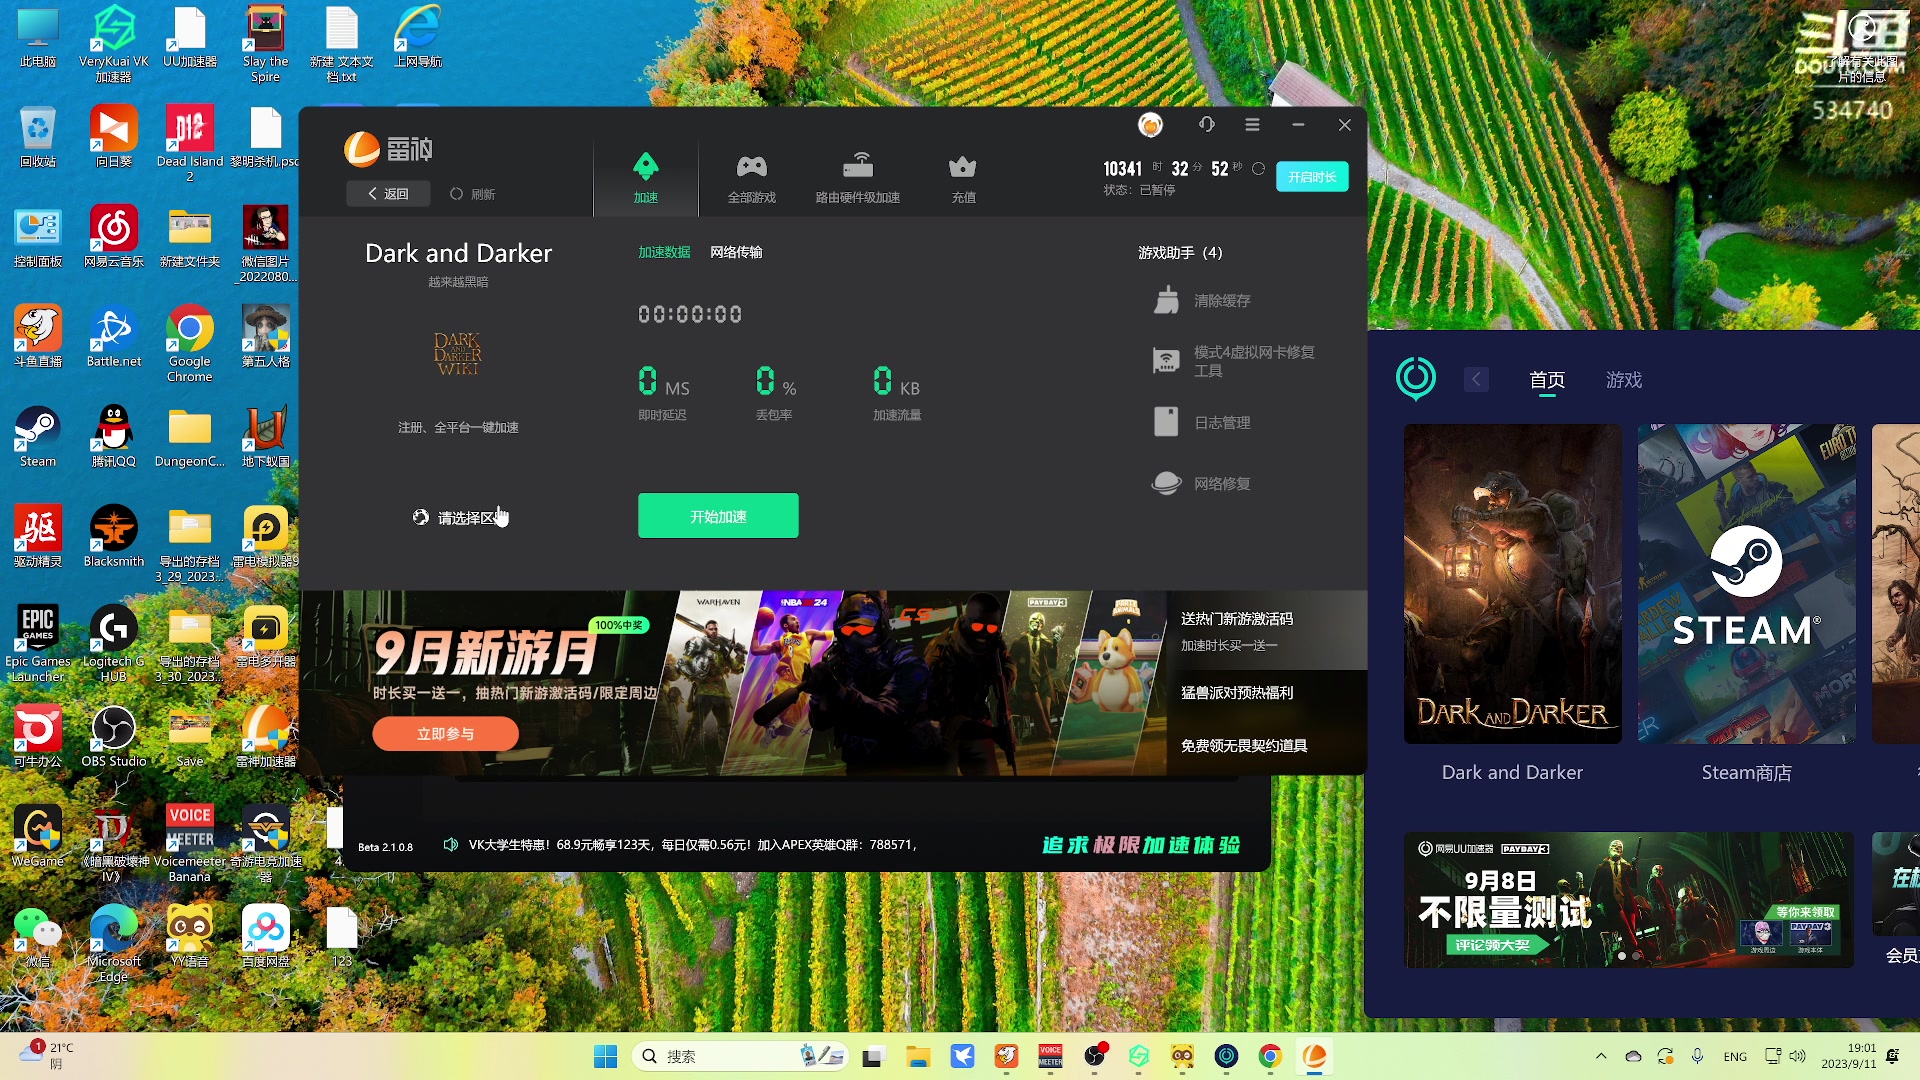
Task: Click the 刷新 refresh button
Action: point(473,194)
